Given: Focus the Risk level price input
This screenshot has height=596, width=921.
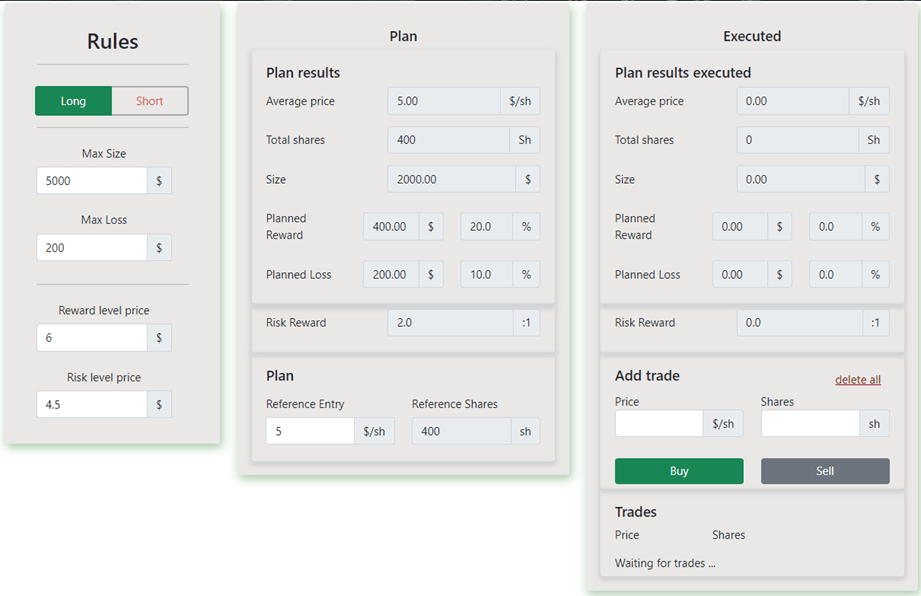Looking at the screenshot, I should pos(92,405).
